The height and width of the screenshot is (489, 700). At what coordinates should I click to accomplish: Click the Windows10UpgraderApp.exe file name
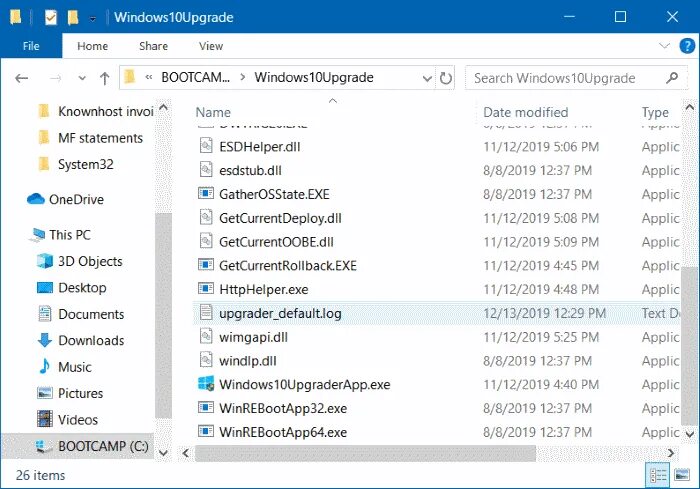pos(305,385)
